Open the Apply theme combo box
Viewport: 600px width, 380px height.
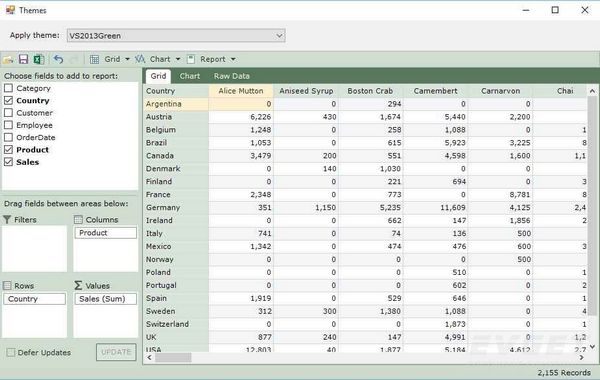pyautogui.click(x=176, y=36)
